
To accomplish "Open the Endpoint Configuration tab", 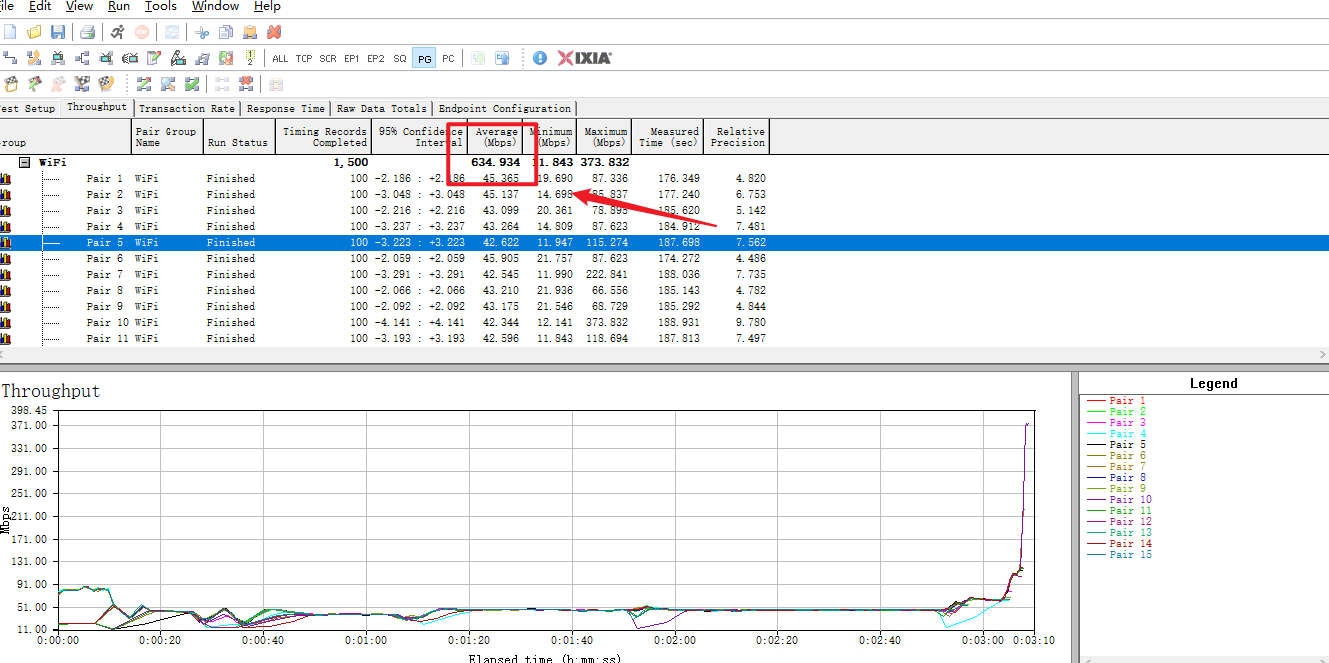I will click(504, 108).
